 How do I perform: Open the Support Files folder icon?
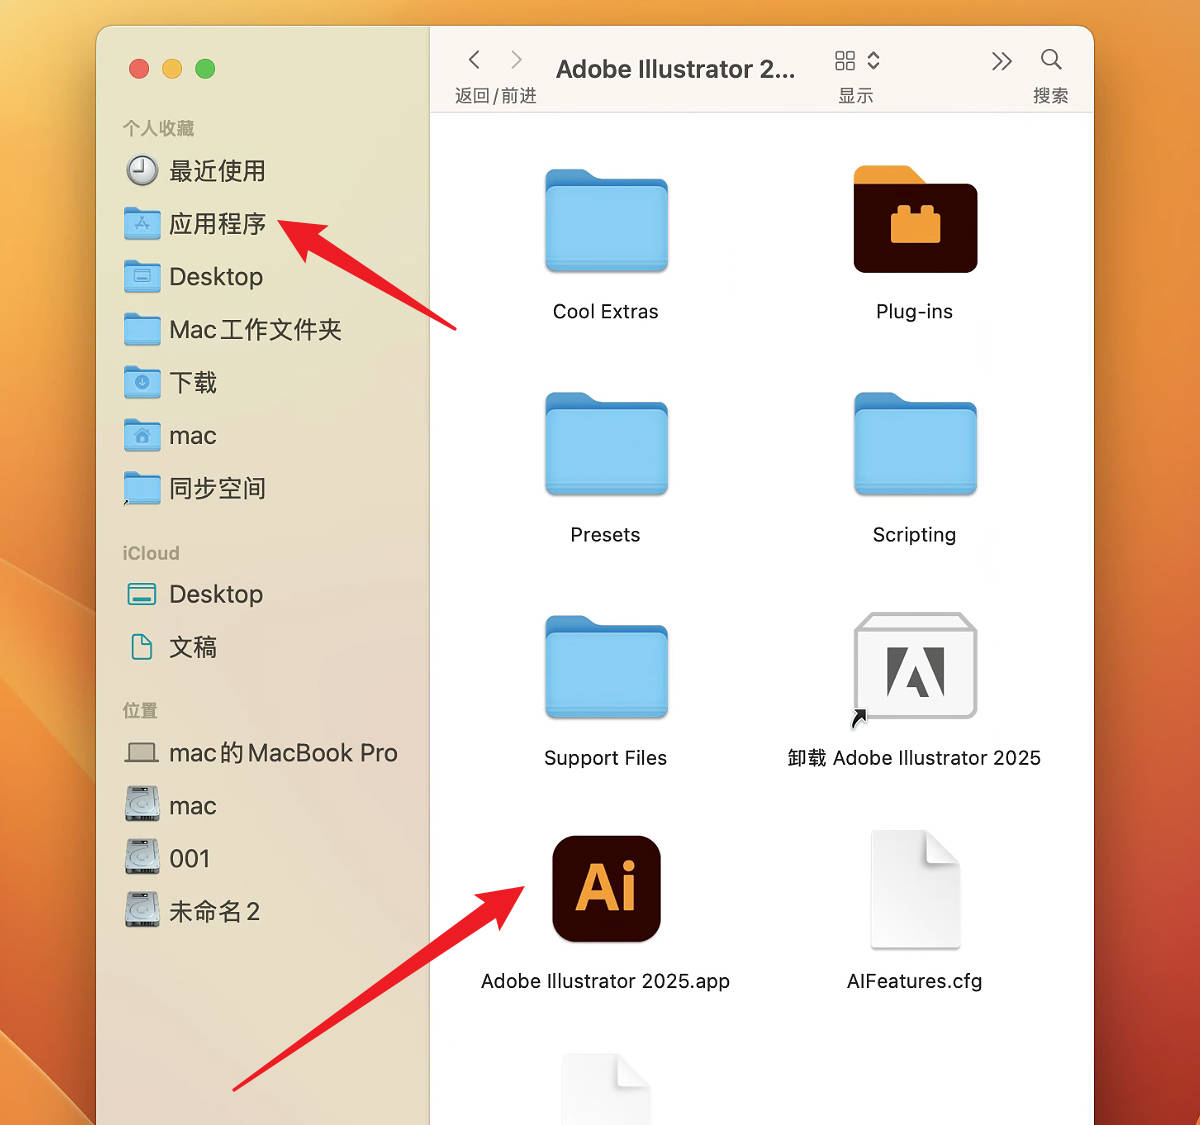coord(606,667)
